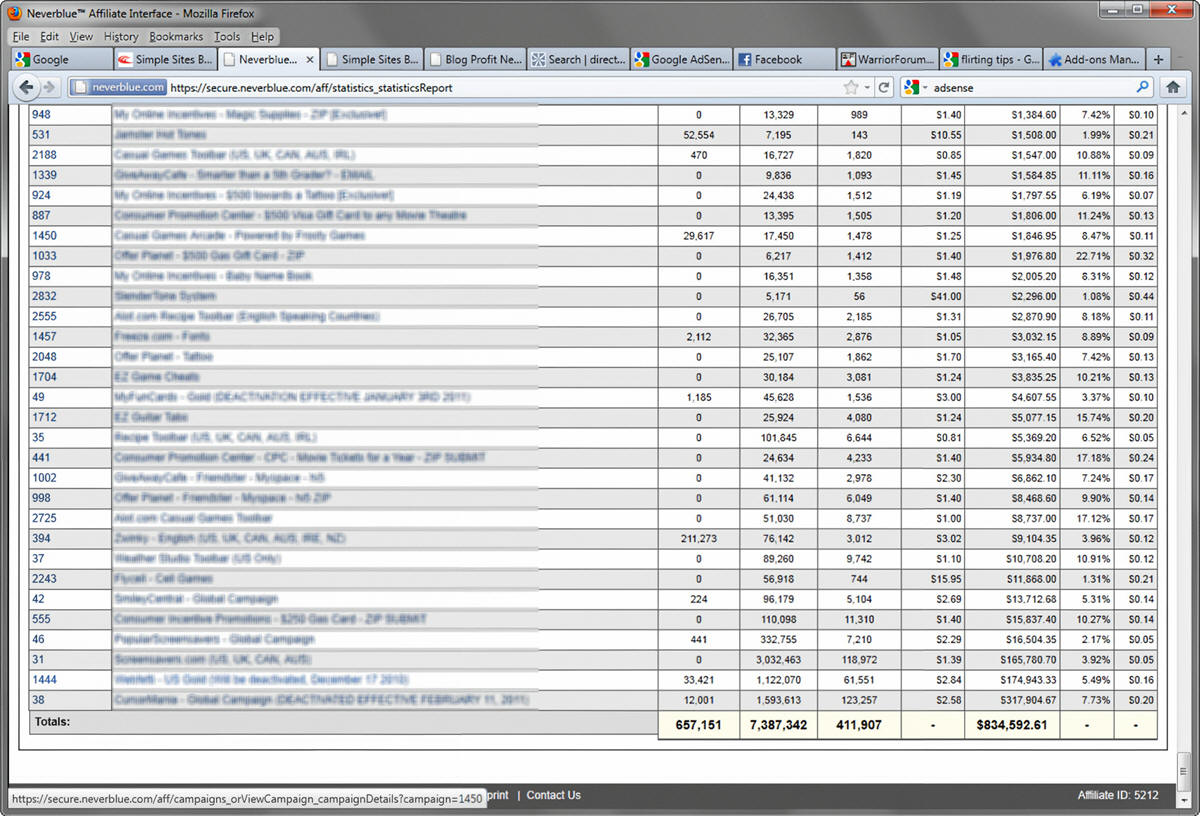Close the Neverblue tab with its X
1200x817 pixels.
[x=310, y=59]
